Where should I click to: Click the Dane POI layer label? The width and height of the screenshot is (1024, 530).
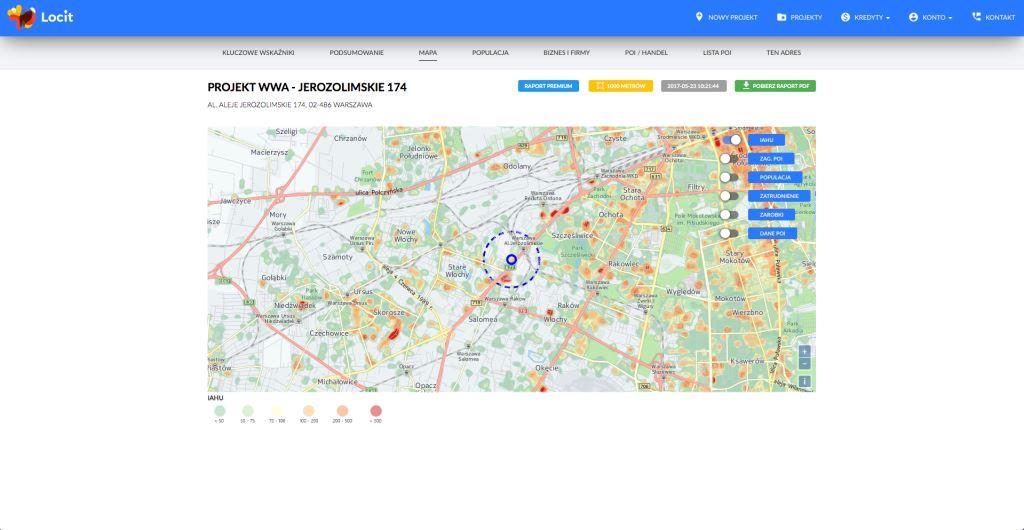click(772, 233)
